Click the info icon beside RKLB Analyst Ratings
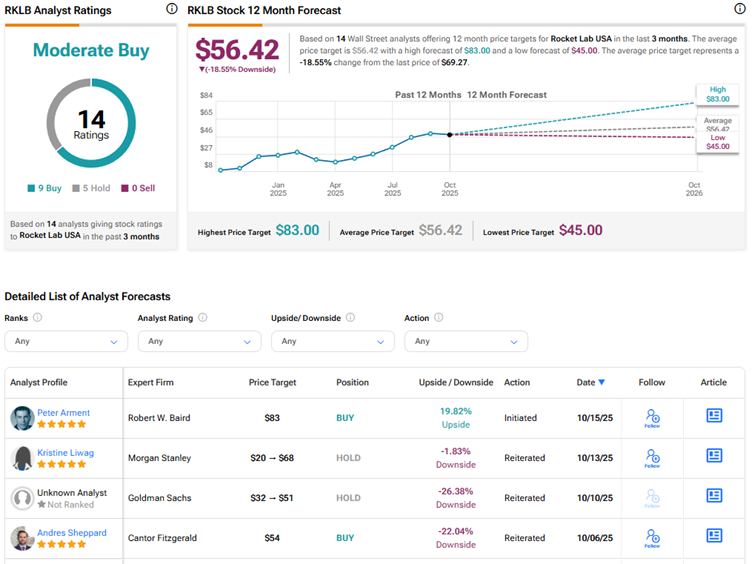 pyautogui.click(x=172, y=9)
